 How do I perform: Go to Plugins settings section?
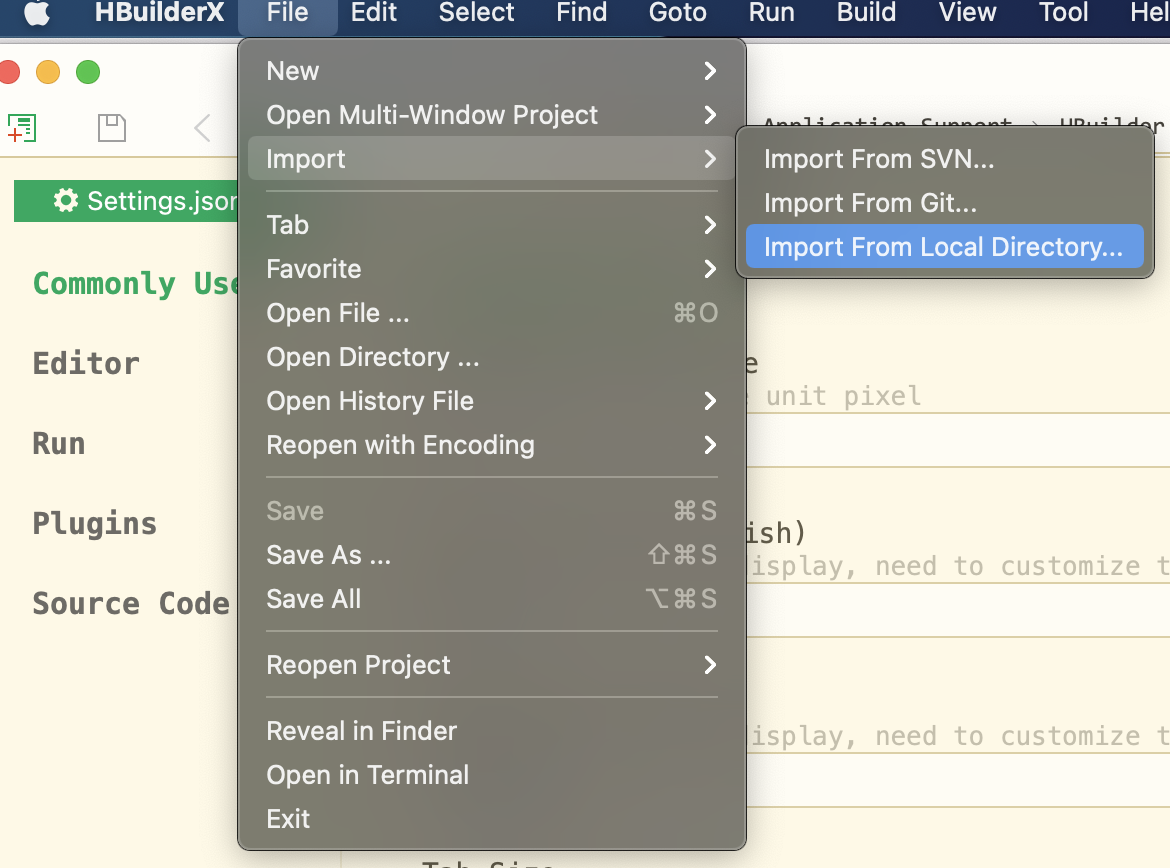tap(95, 523)
